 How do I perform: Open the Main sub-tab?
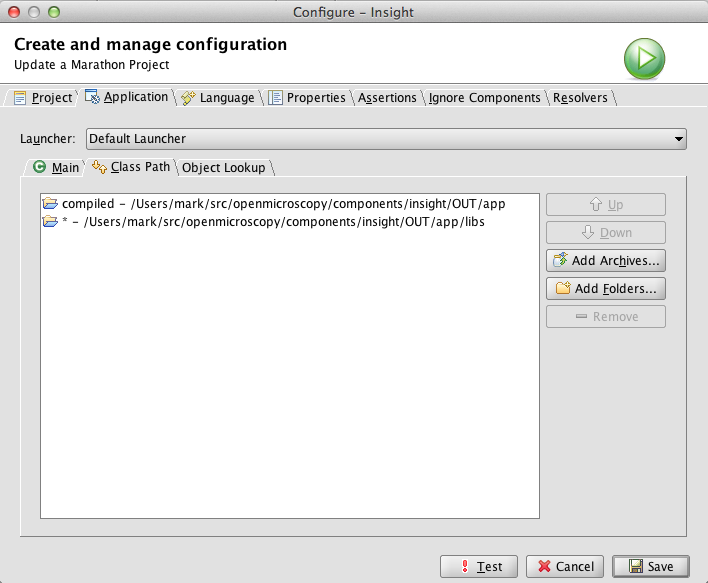point(56,168)
